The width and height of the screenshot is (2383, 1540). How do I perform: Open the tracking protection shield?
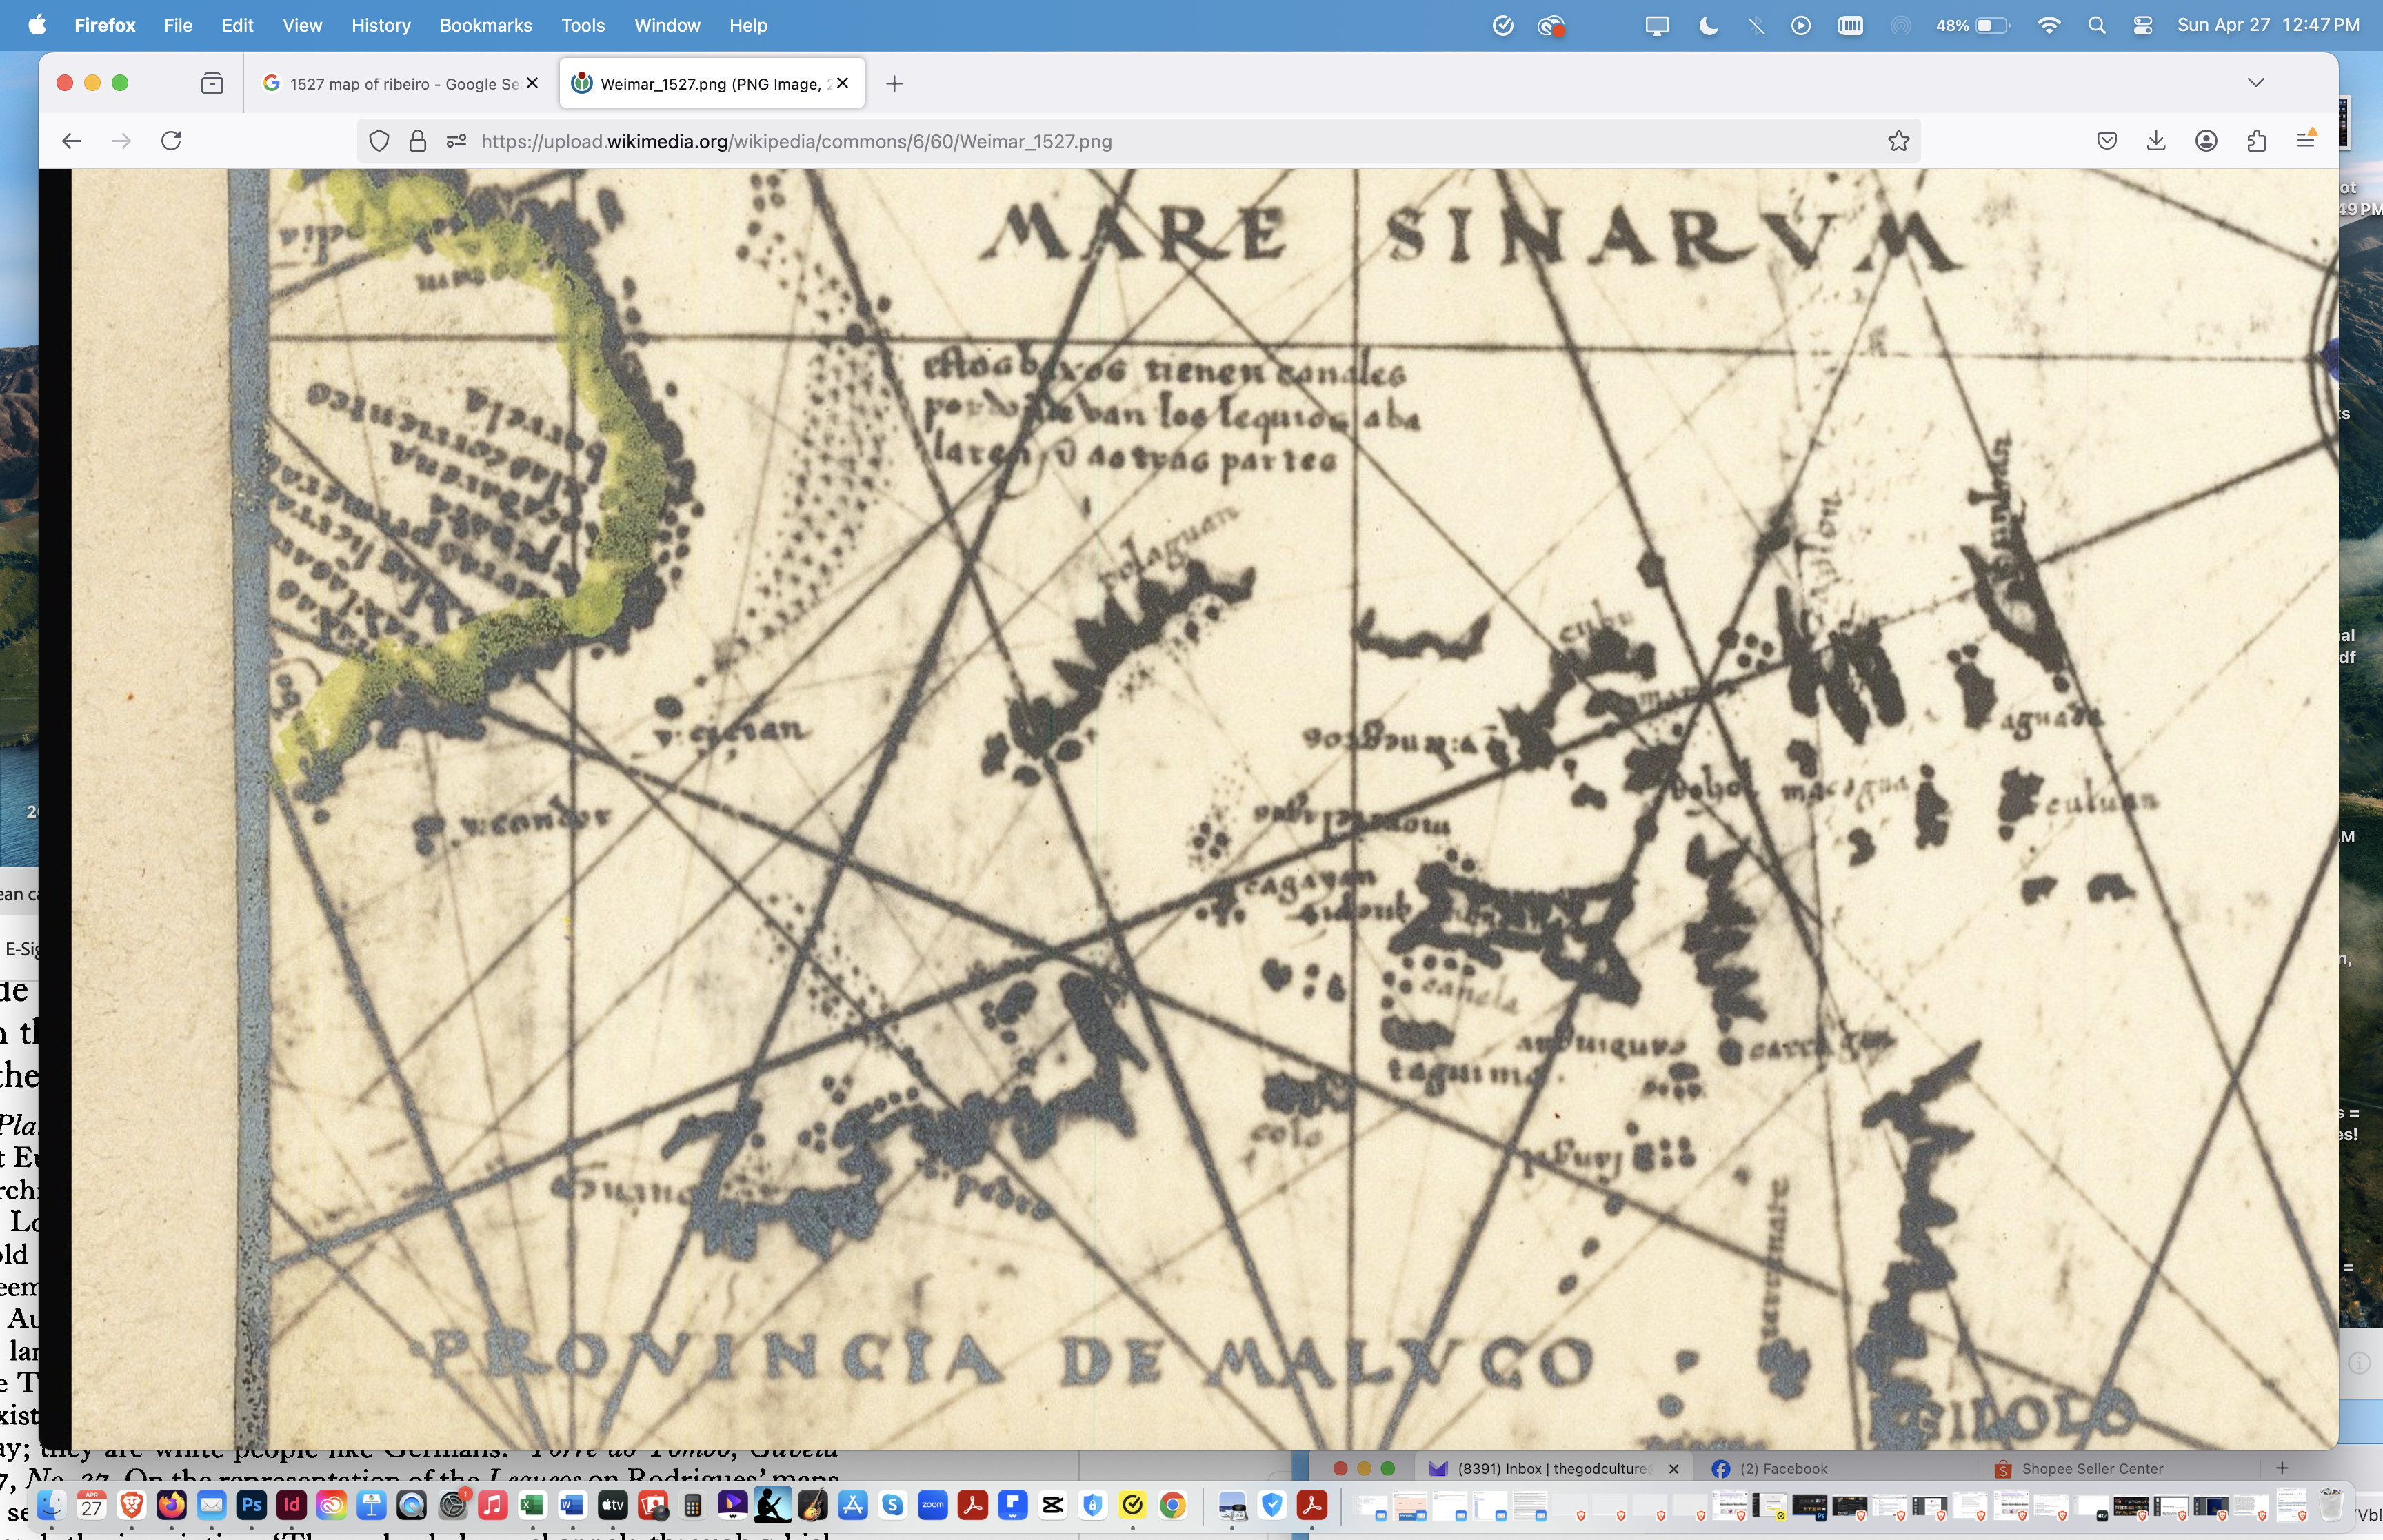[379, 141]
